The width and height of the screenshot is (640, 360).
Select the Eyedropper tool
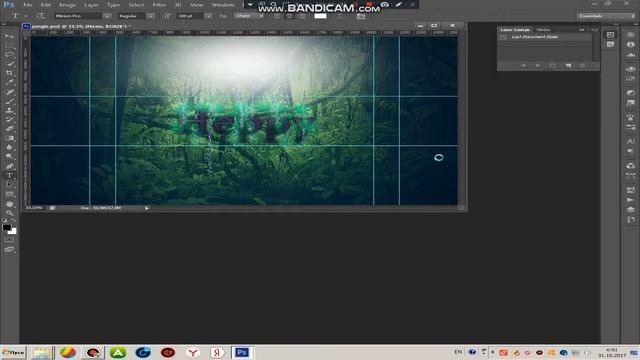(x=9, y=83)
